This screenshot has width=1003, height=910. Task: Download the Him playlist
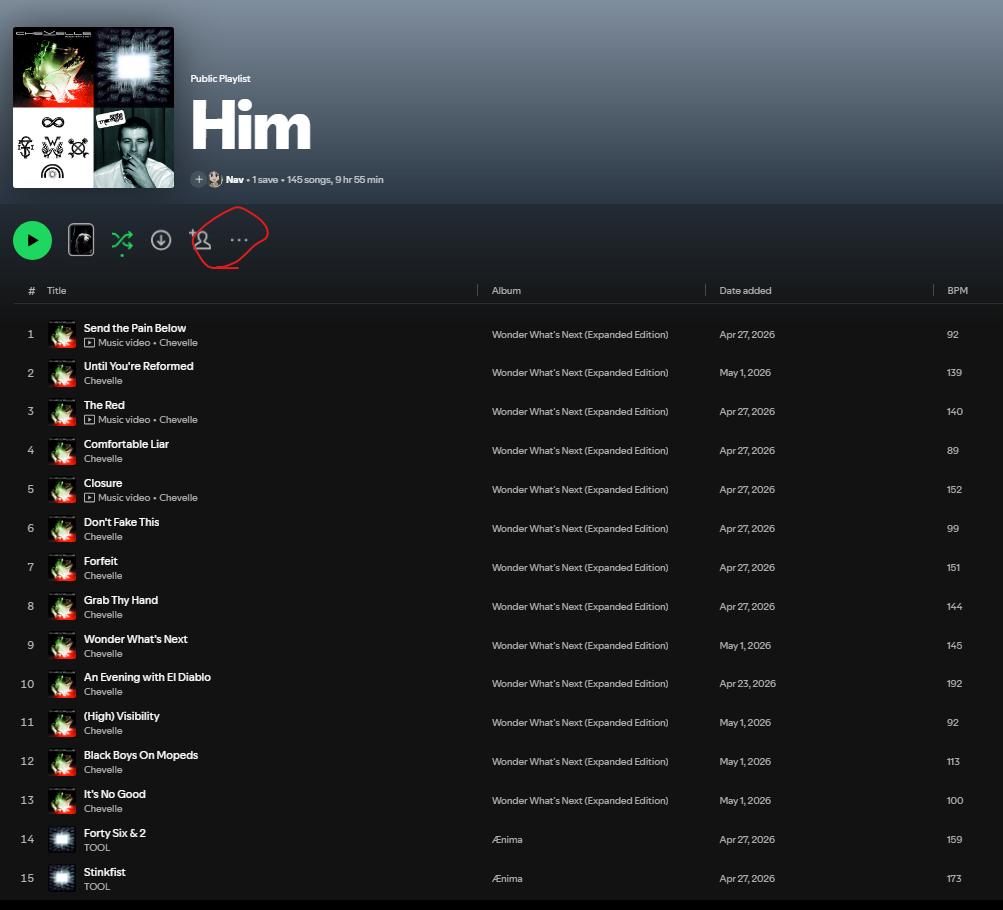(161, 240)
